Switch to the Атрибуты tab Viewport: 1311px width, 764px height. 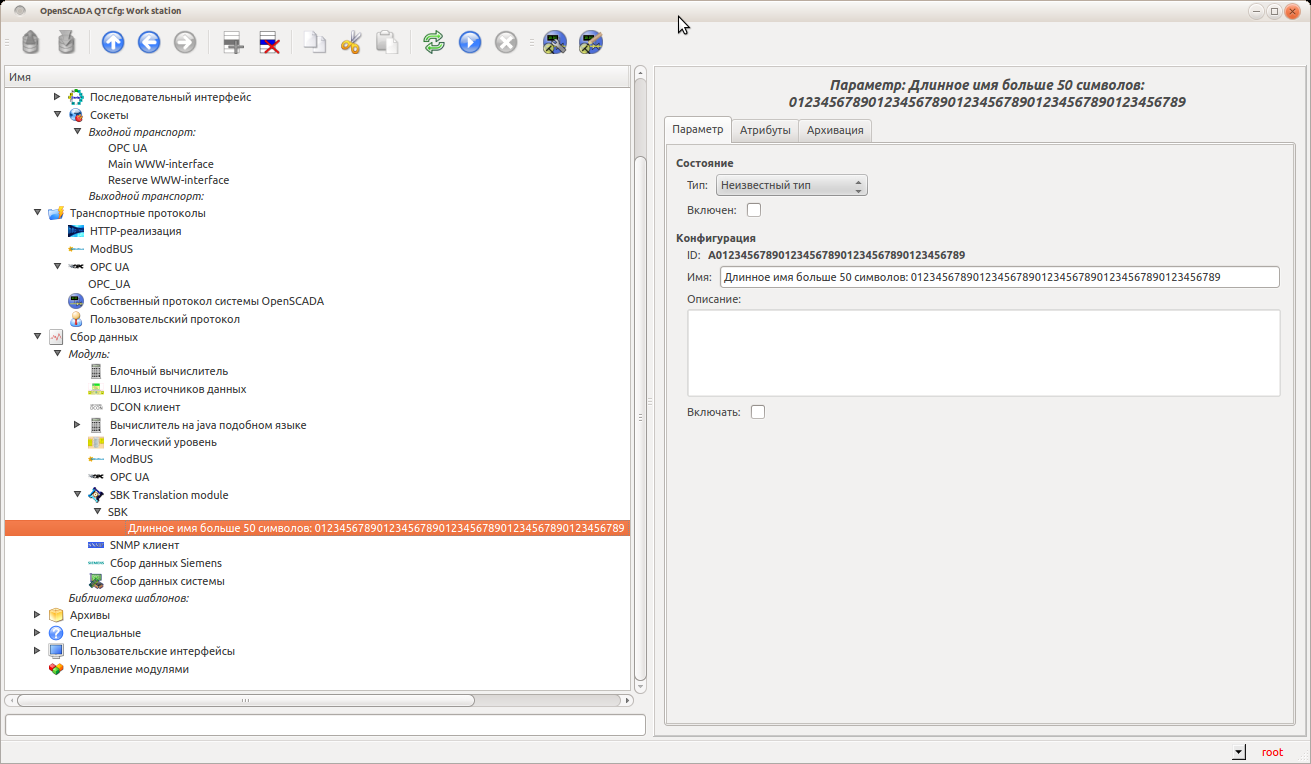(x=765, y=130)
